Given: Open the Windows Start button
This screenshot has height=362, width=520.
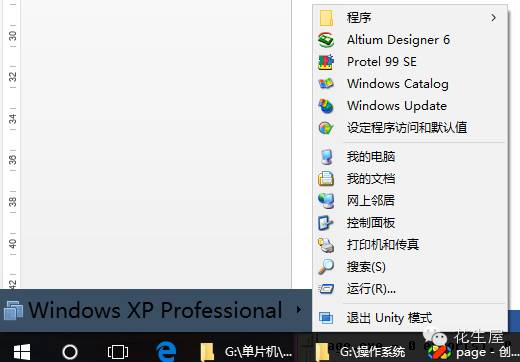Looking at the screenshot, I should click(x=22, y=352).
